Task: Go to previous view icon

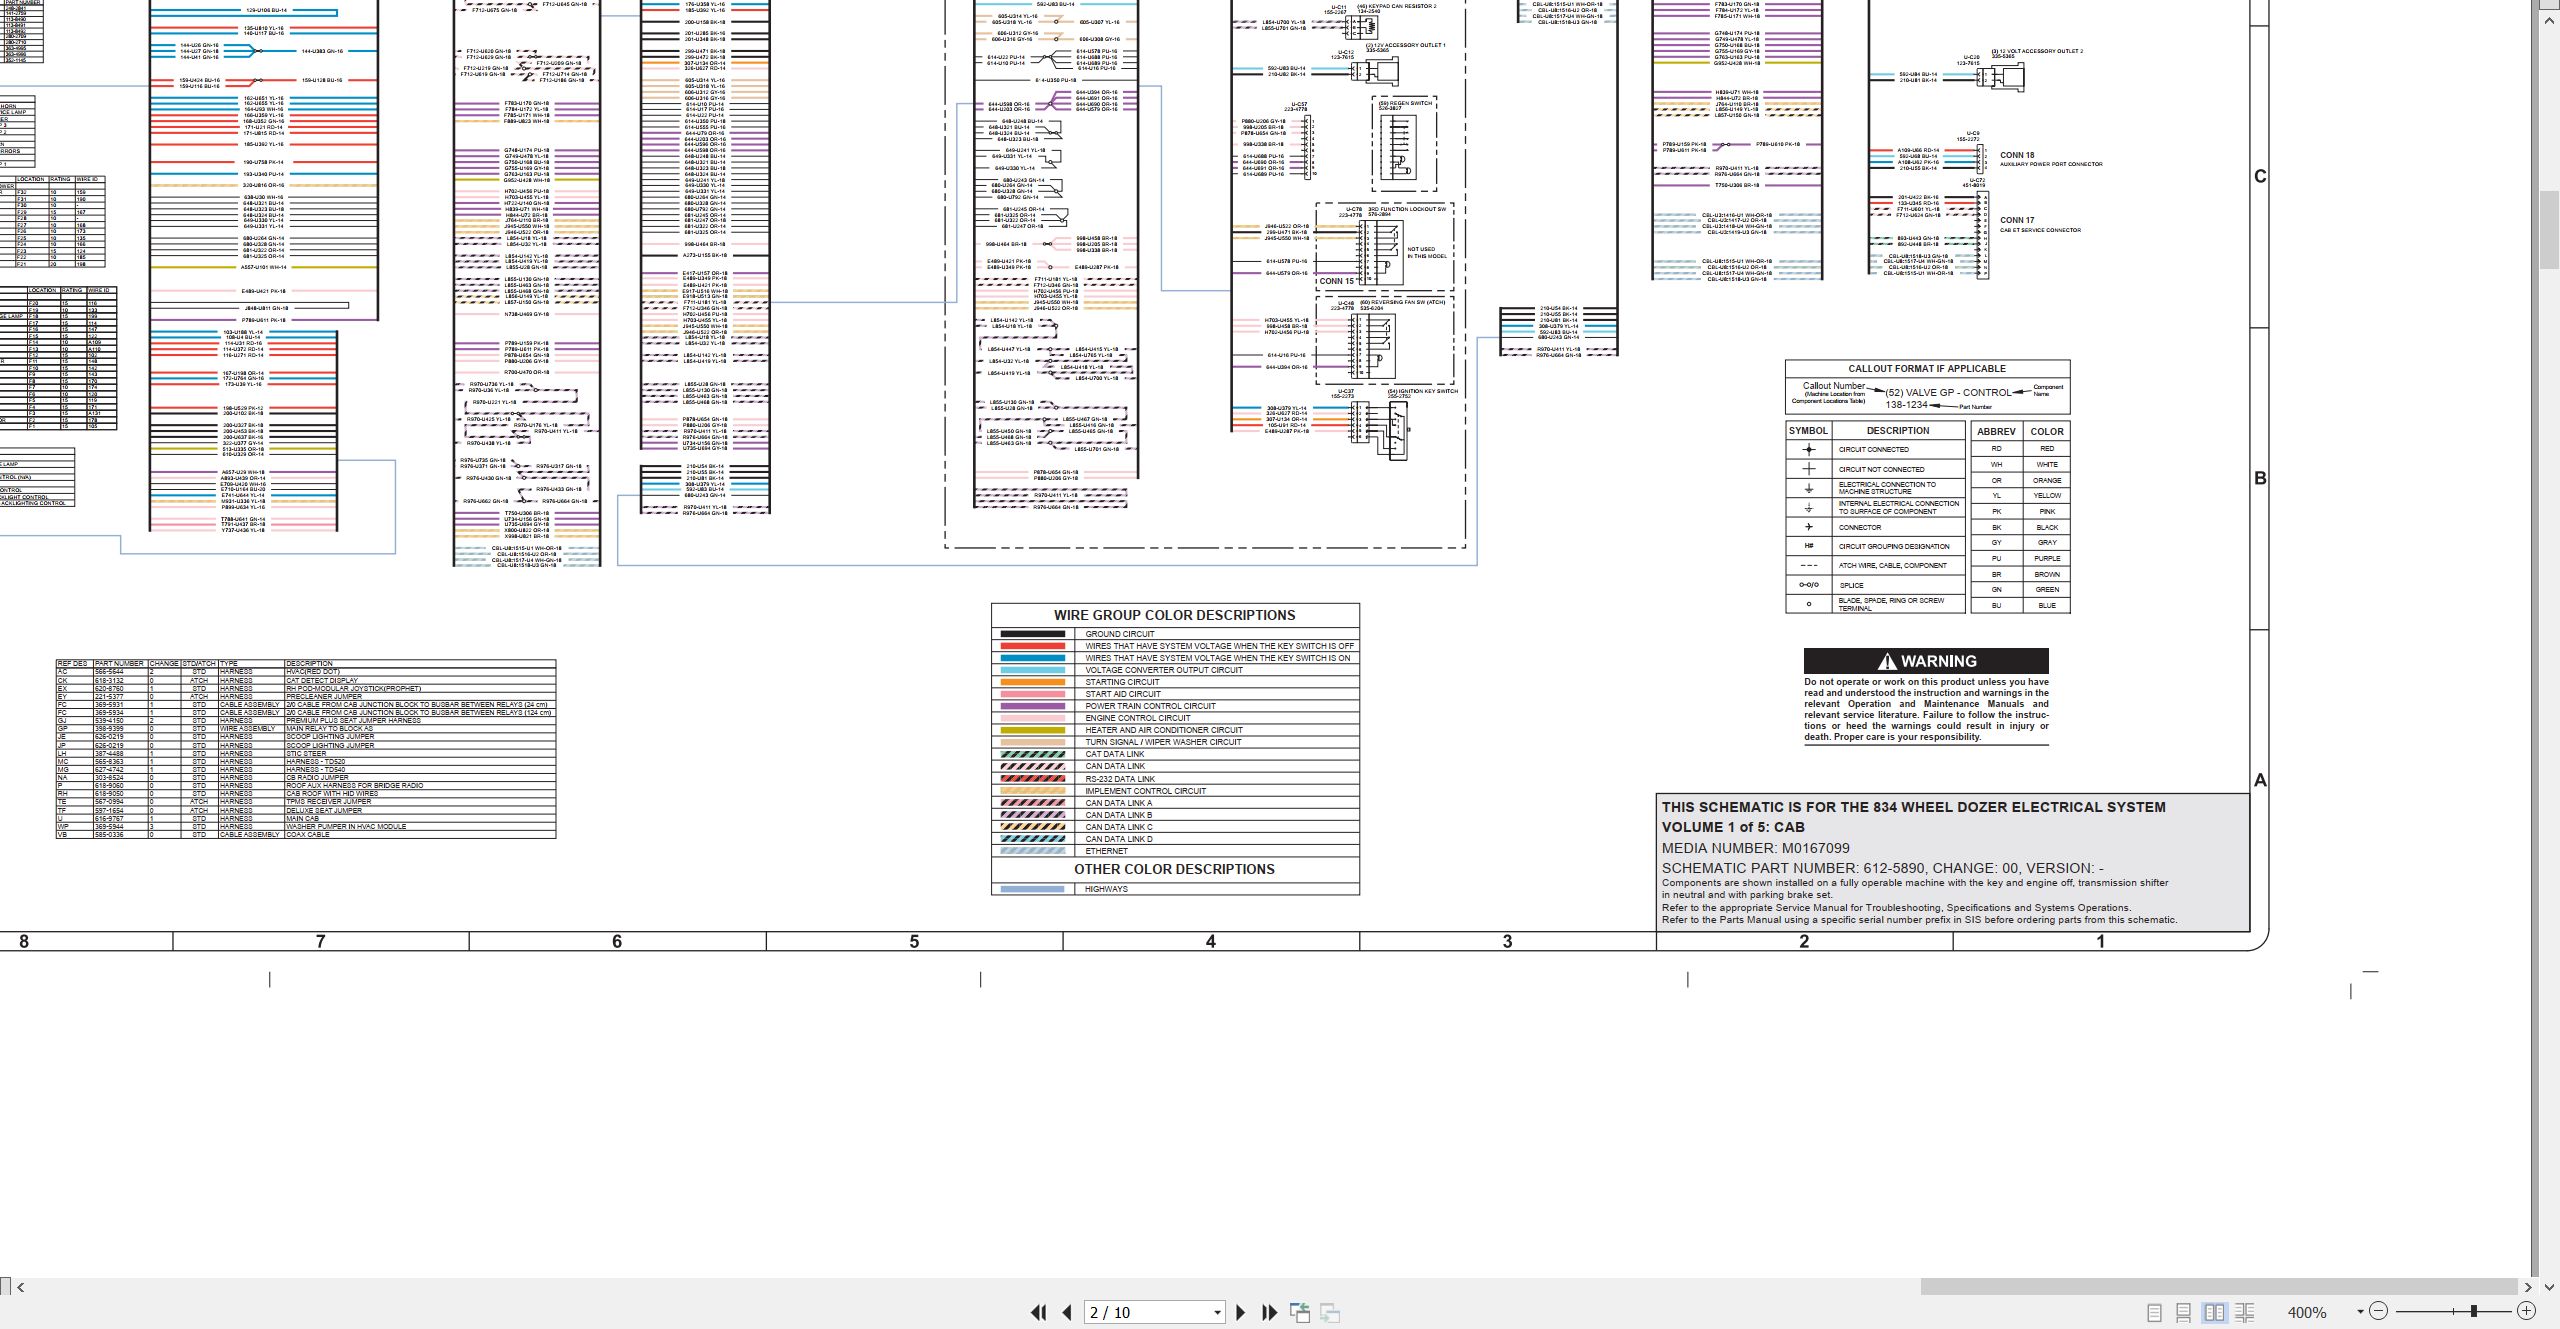Action: click(x=1300, y=1312)
